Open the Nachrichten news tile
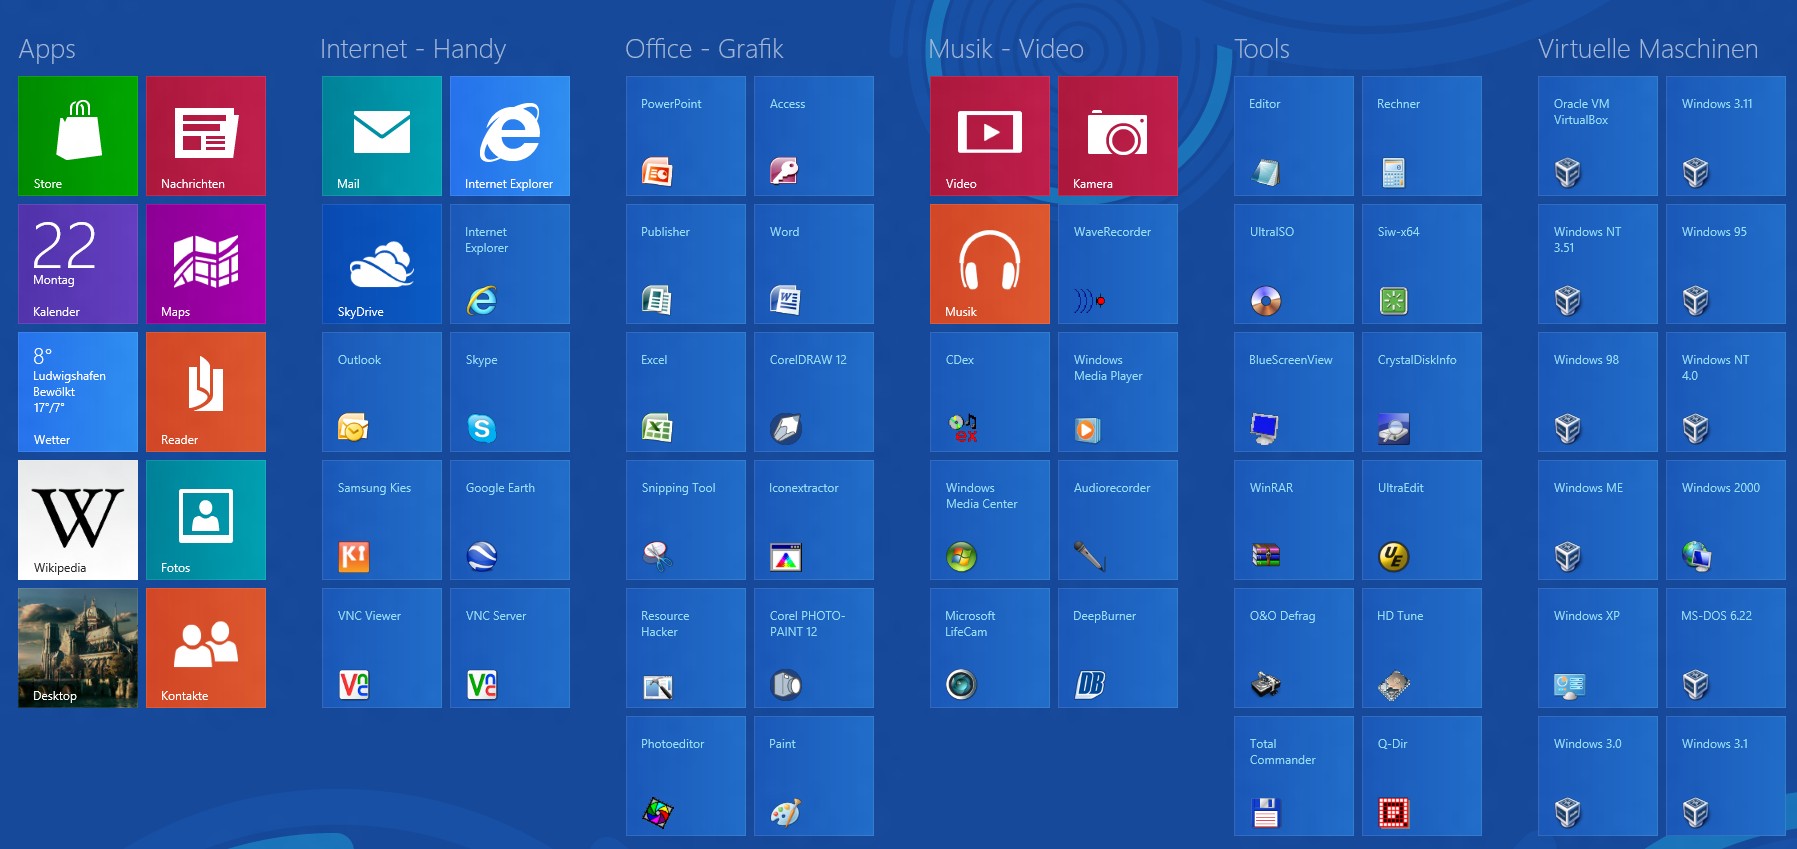 [x=206, y=136]
